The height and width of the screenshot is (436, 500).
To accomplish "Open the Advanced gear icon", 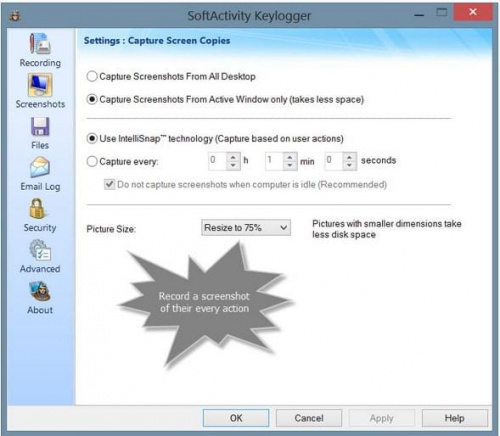I will pos(40,250).
